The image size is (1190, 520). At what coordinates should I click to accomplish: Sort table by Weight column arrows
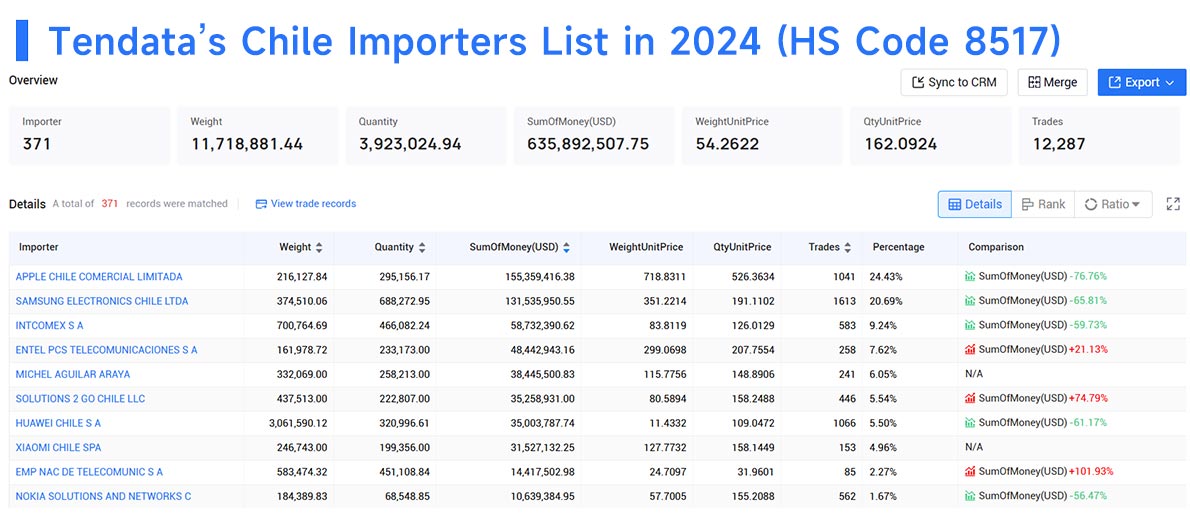click(x=319, y=247)
